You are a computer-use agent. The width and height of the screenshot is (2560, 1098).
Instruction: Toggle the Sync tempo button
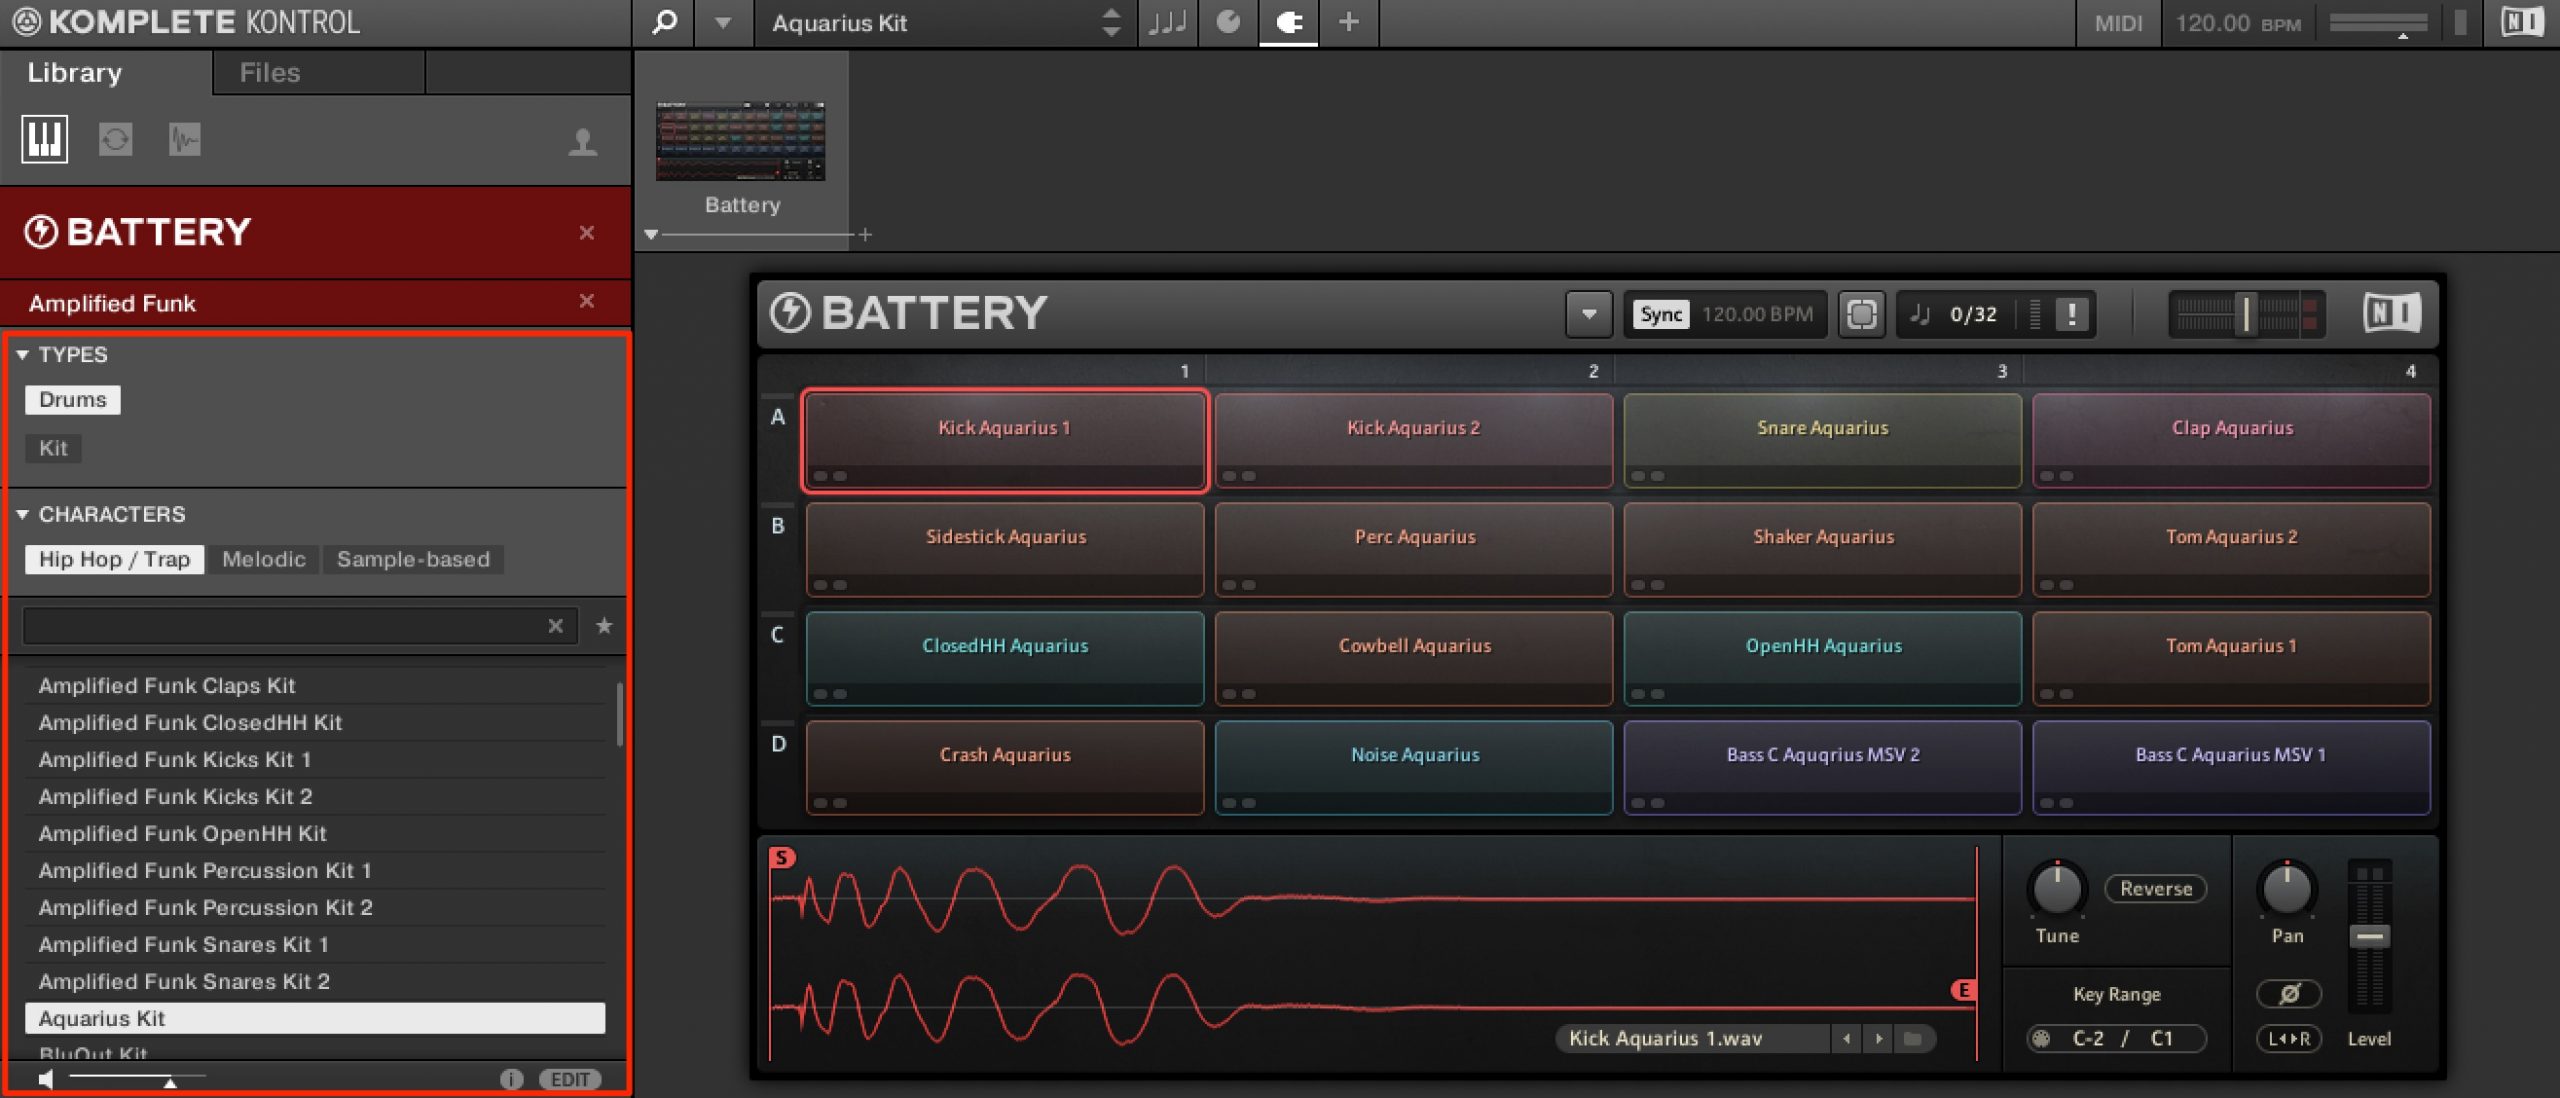1661,314
